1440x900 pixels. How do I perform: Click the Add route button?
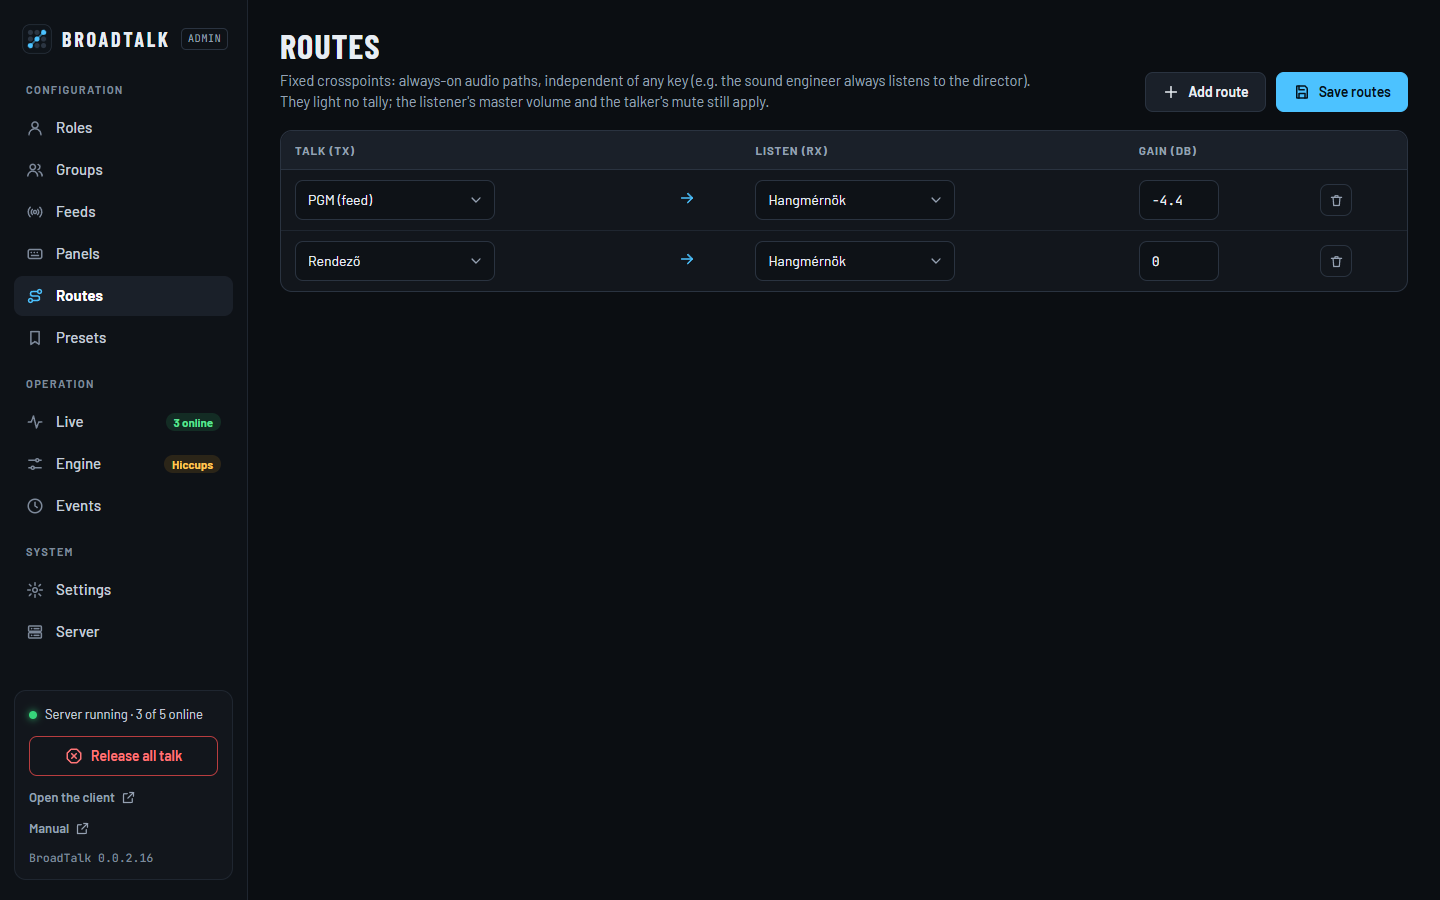1205,92
